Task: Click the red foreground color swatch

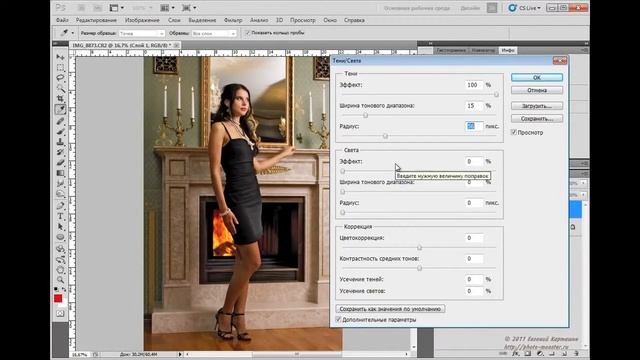Action: point(58,298)
